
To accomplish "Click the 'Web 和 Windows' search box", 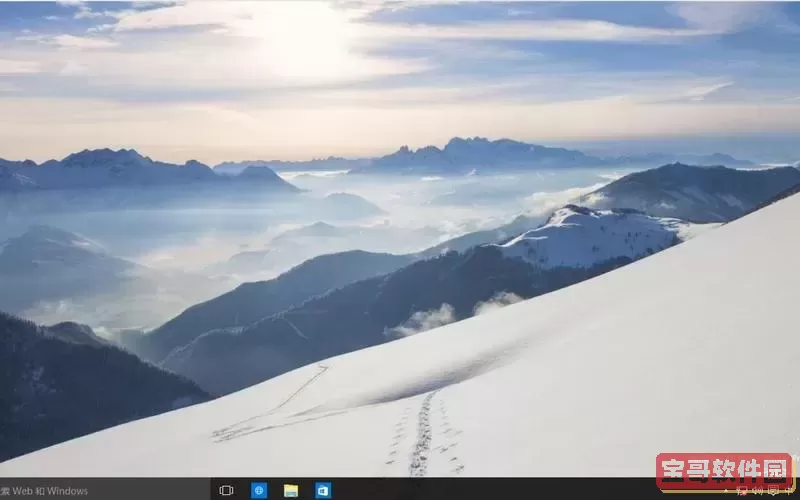I will (x=105, y=490).
